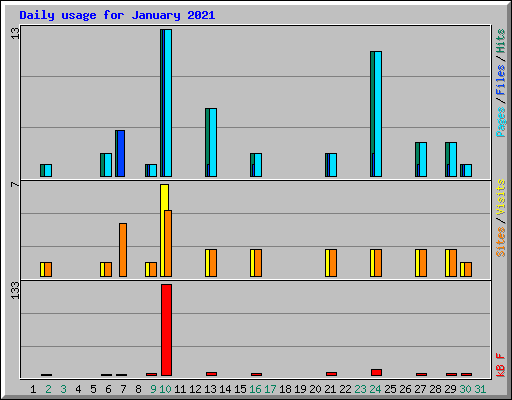This screenshot has width=512, height=400.
Task: Click the tall red KB bar for day 10
Action: pos(166,330)
